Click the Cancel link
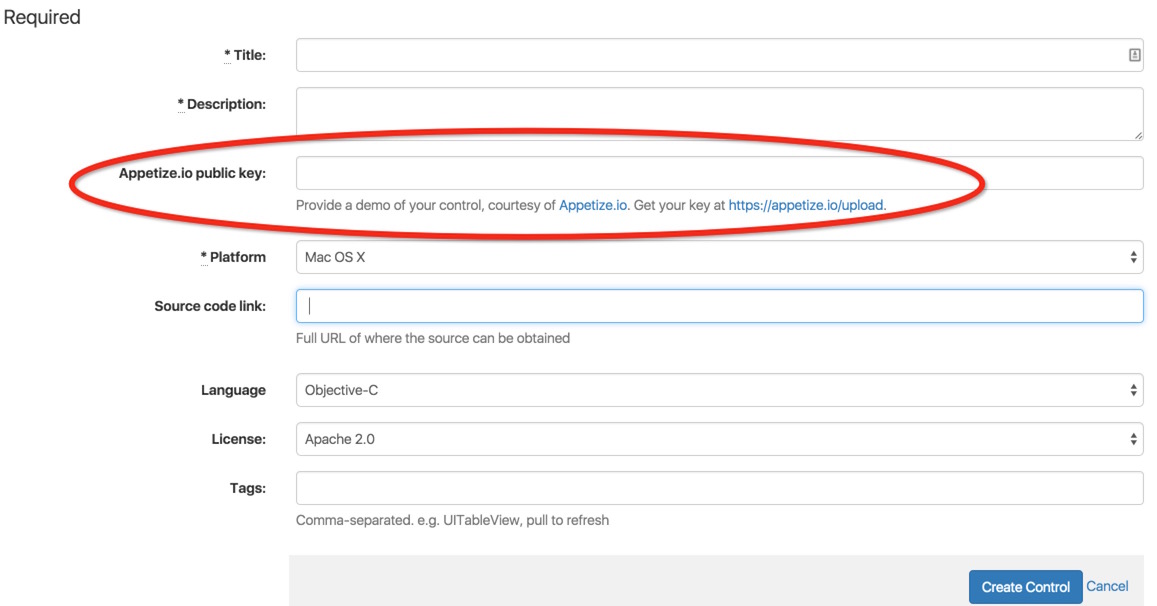1157x606 pixels. 1107,587
